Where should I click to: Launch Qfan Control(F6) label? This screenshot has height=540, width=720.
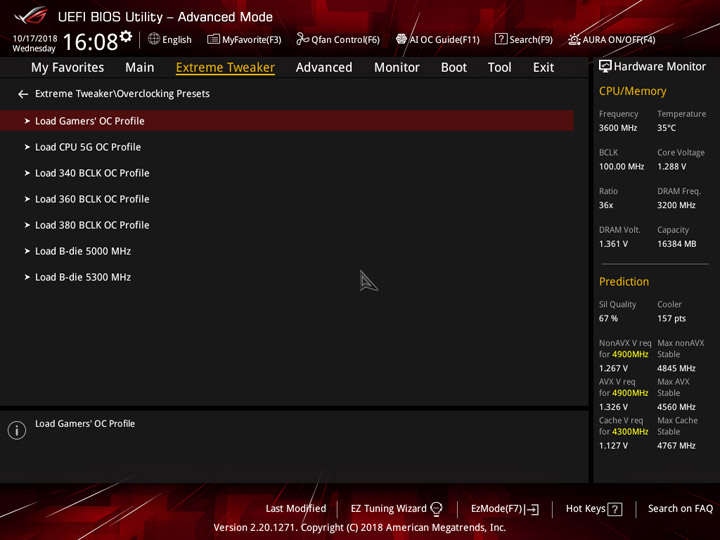coord(345,40)
